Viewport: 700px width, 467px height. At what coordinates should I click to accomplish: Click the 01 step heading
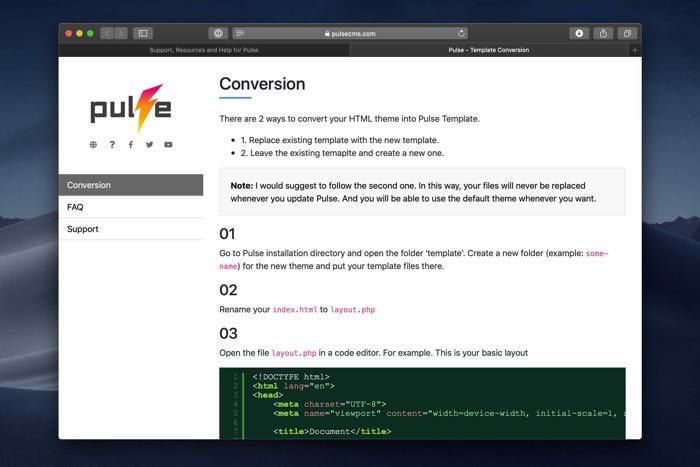pos(227,234)
